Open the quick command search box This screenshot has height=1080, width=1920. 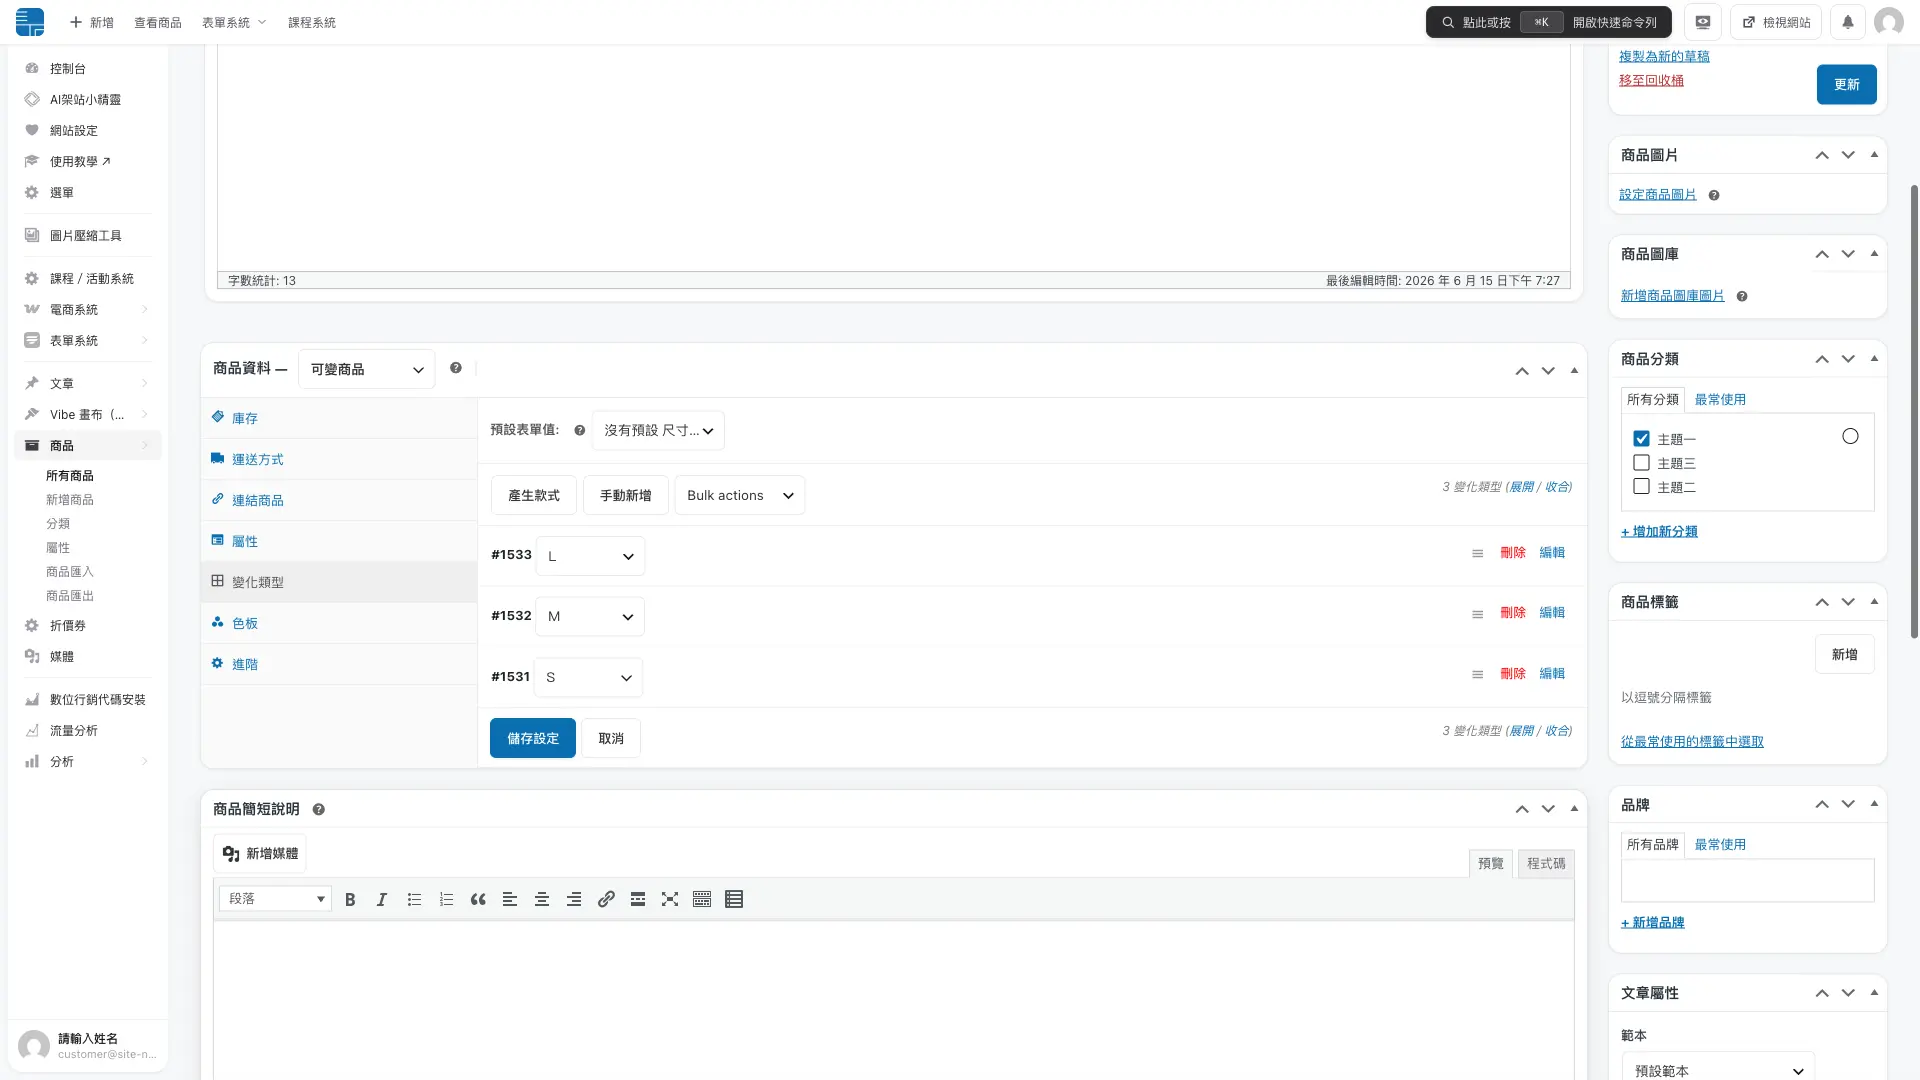1549,22
